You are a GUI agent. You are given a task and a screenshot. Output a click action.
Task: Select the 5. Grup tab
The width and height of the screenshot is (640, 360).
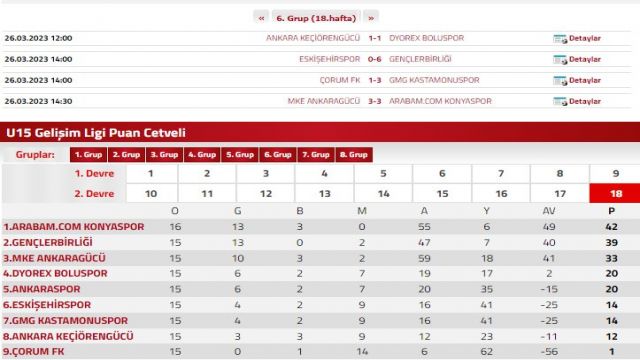coord(240,155)
